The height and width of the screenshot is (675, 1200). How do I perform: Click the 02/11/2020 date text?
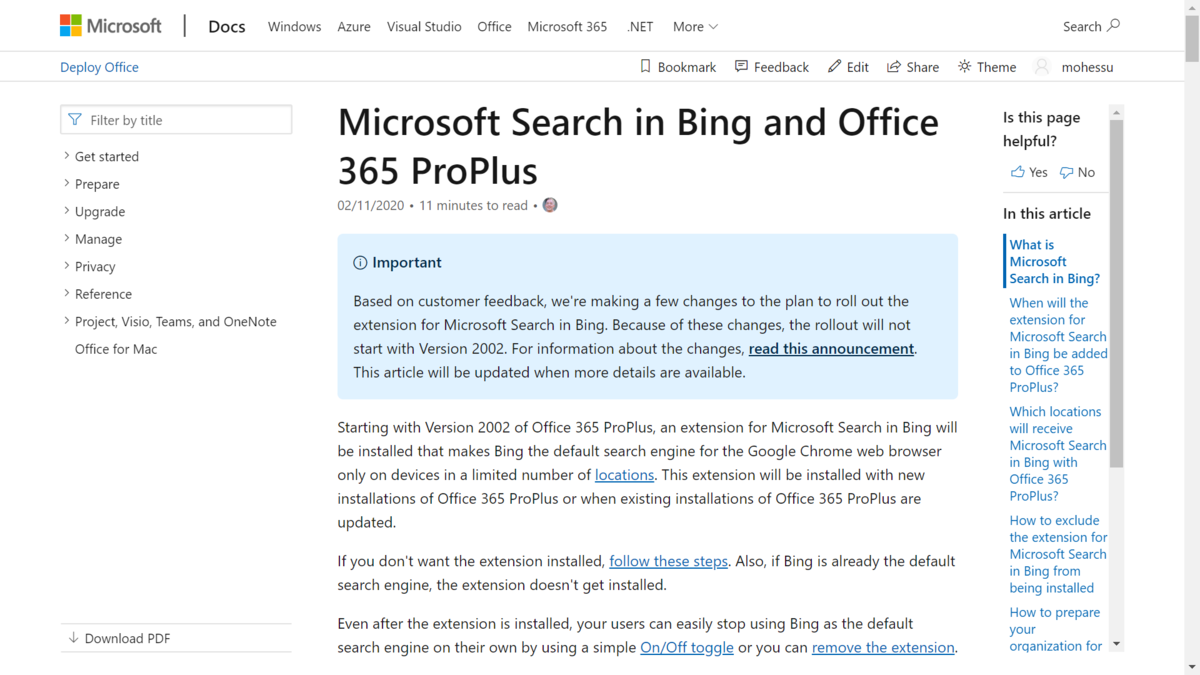pos(371,205)
